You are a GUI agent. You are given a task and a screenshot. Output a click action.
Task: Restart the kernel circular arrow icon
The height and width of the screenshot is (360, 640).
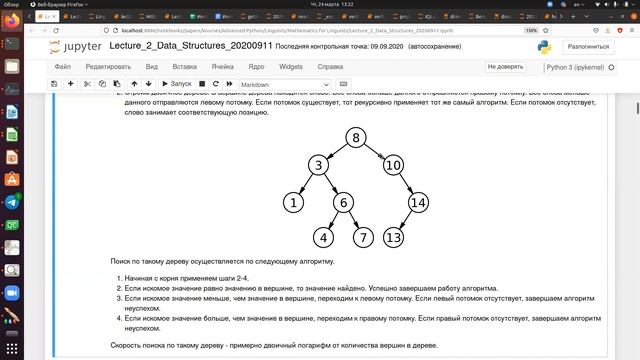tap(216, 84)
